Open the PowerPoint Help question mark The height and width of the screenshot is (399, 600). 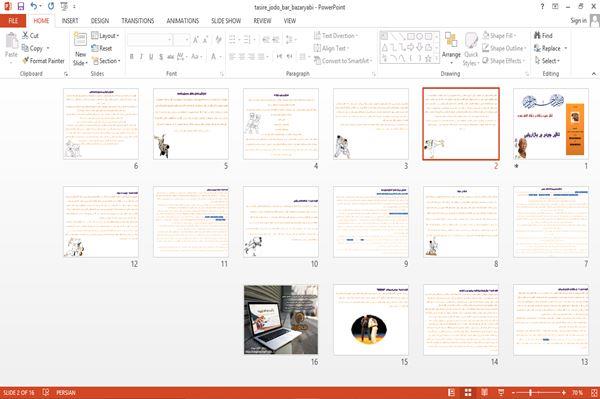542,7
